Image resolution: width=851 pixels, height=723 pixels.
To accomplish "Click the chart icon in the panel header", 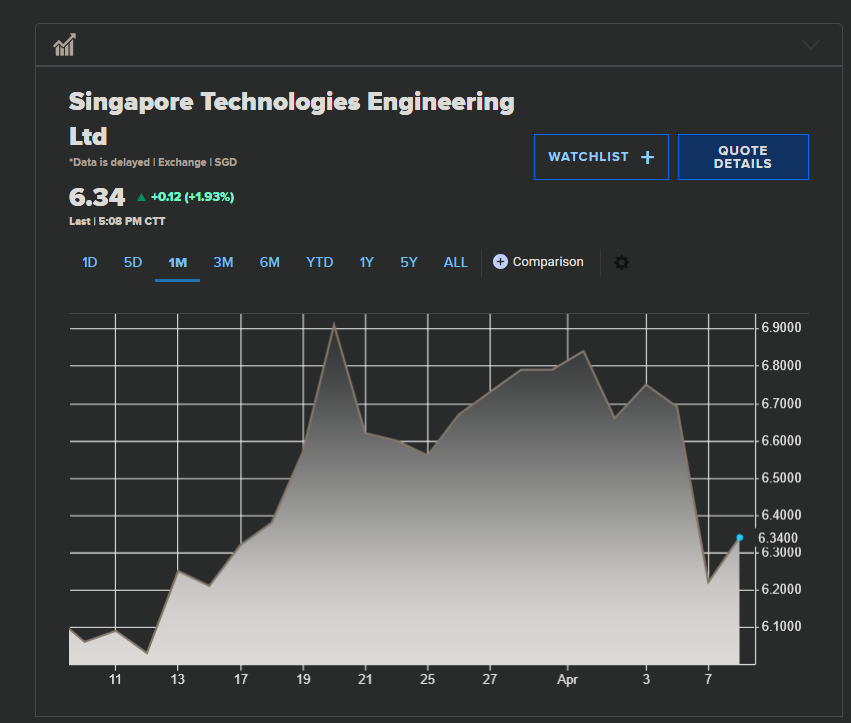I will point(65,45).
